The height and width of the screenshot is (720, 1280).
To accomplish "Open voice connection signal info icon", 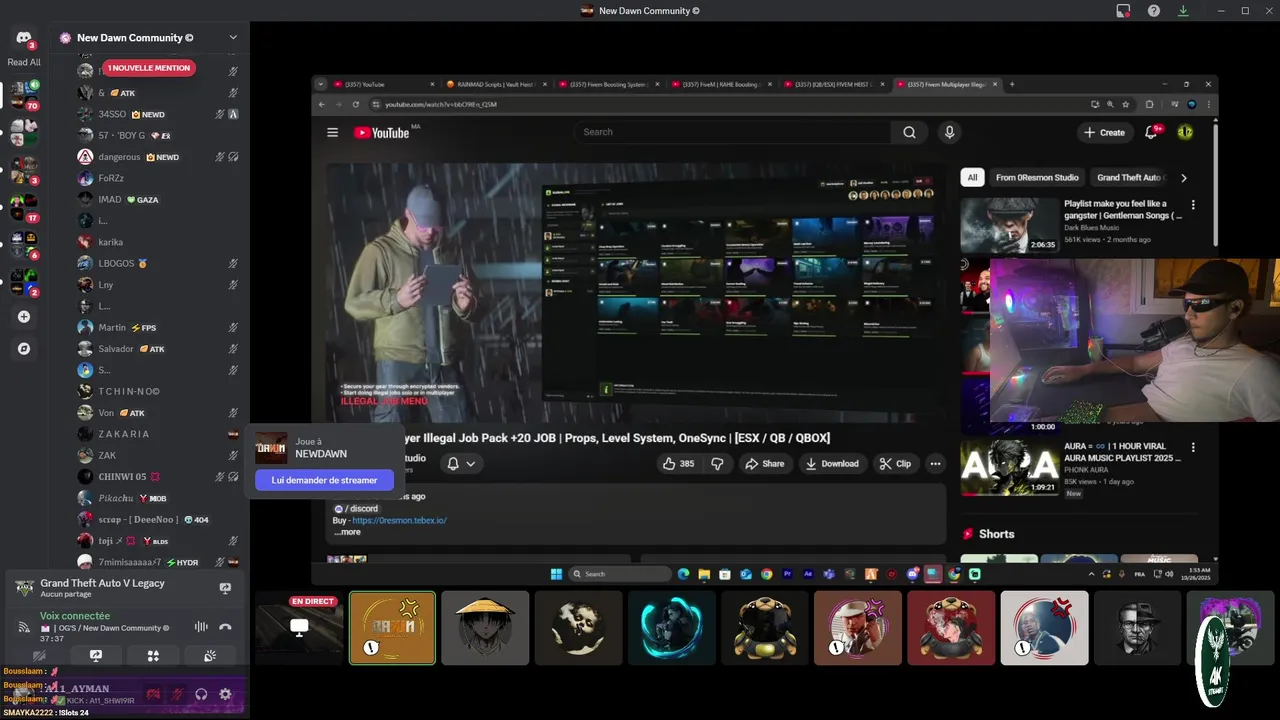I will [x=24, y=627].
